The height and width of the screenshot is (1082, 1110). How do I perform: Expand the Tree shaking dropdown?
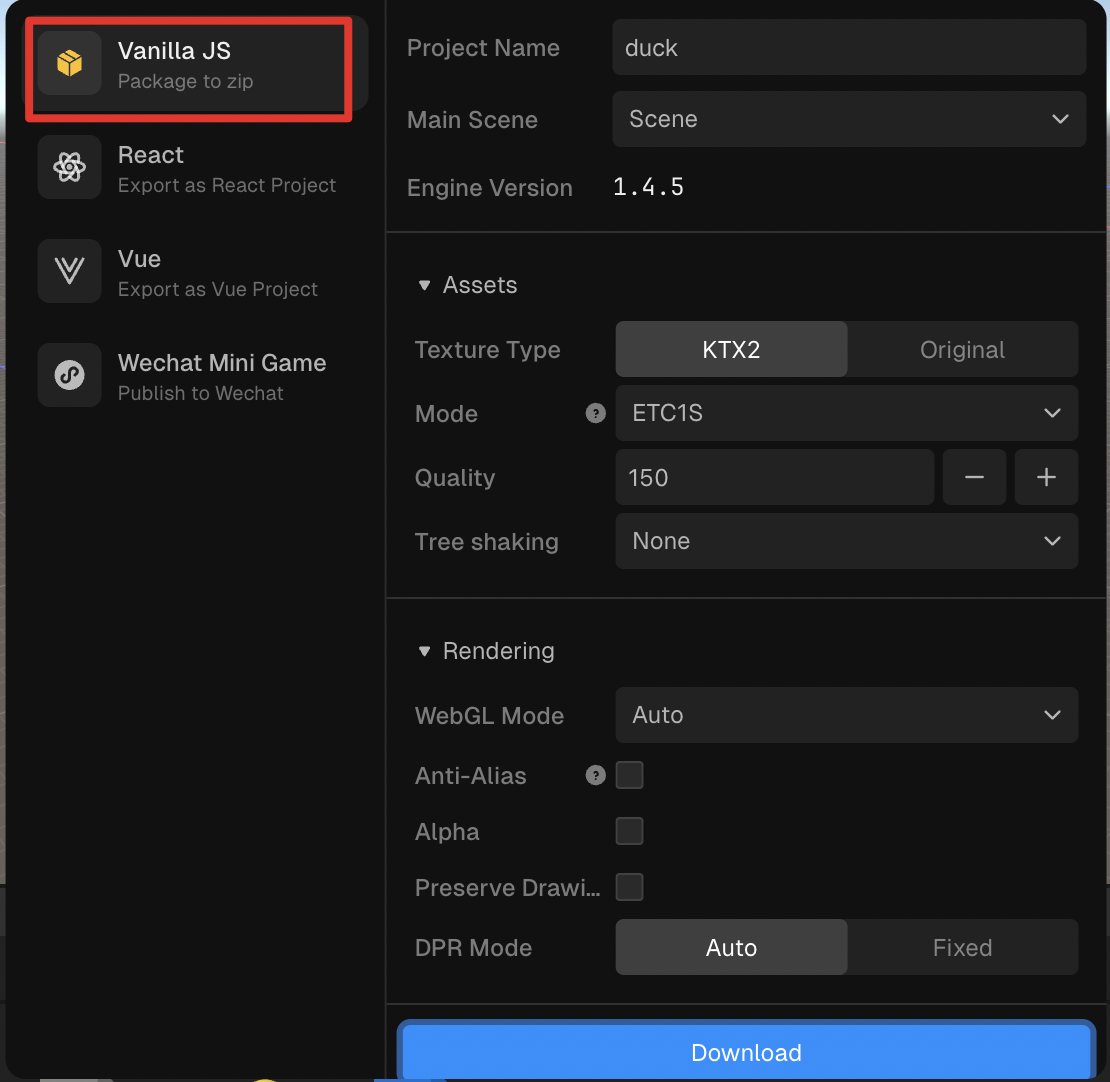846,541
